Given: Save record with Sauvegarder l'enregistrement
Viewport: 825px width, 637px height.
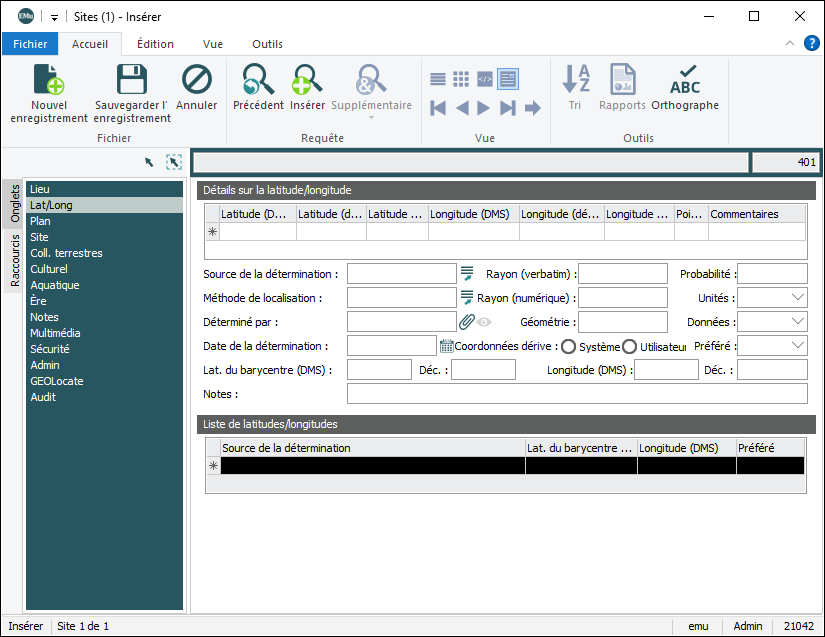Looking at the screenshot, I should [132, 80].
